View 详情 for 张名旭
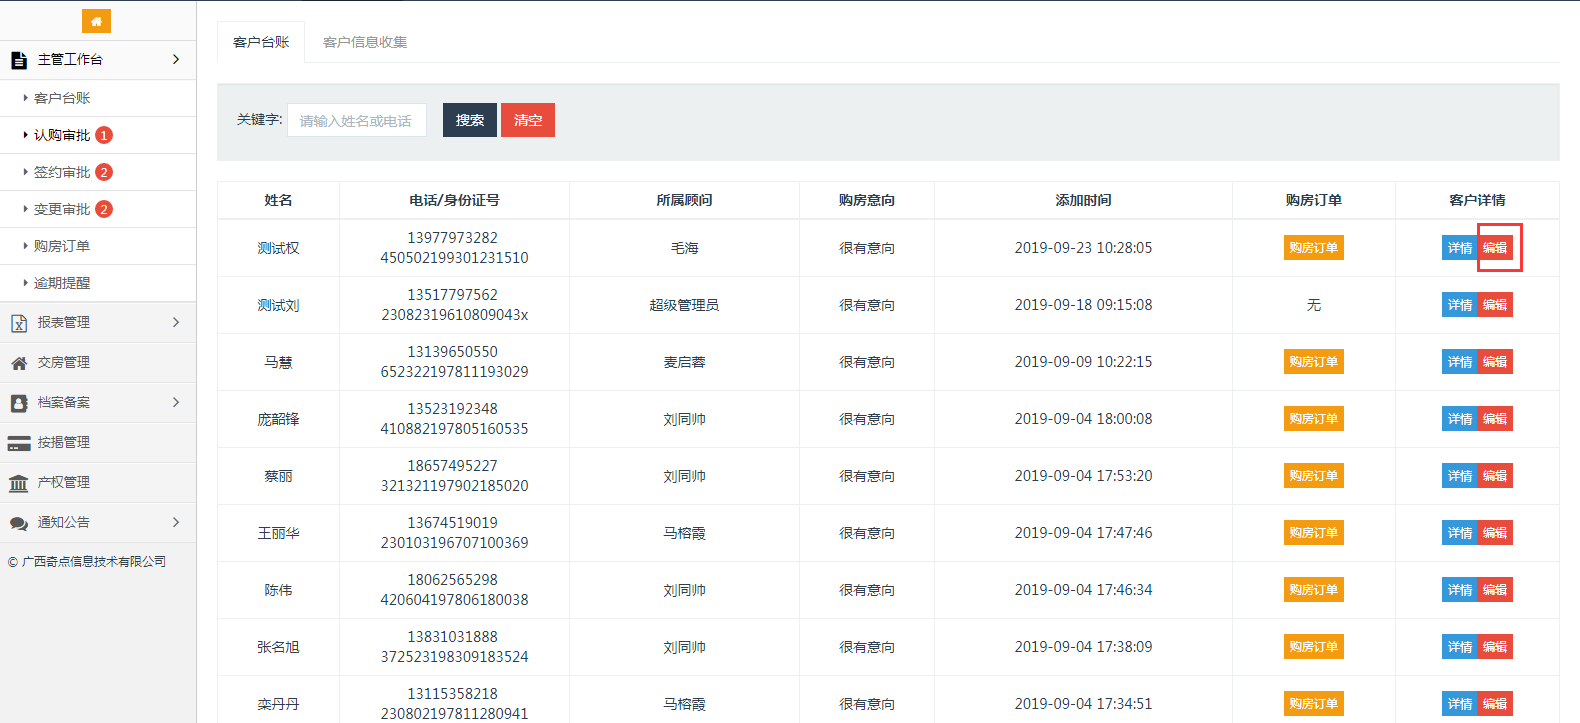This screenshot has height=723, width=1580. click(x=1460, y=647)
